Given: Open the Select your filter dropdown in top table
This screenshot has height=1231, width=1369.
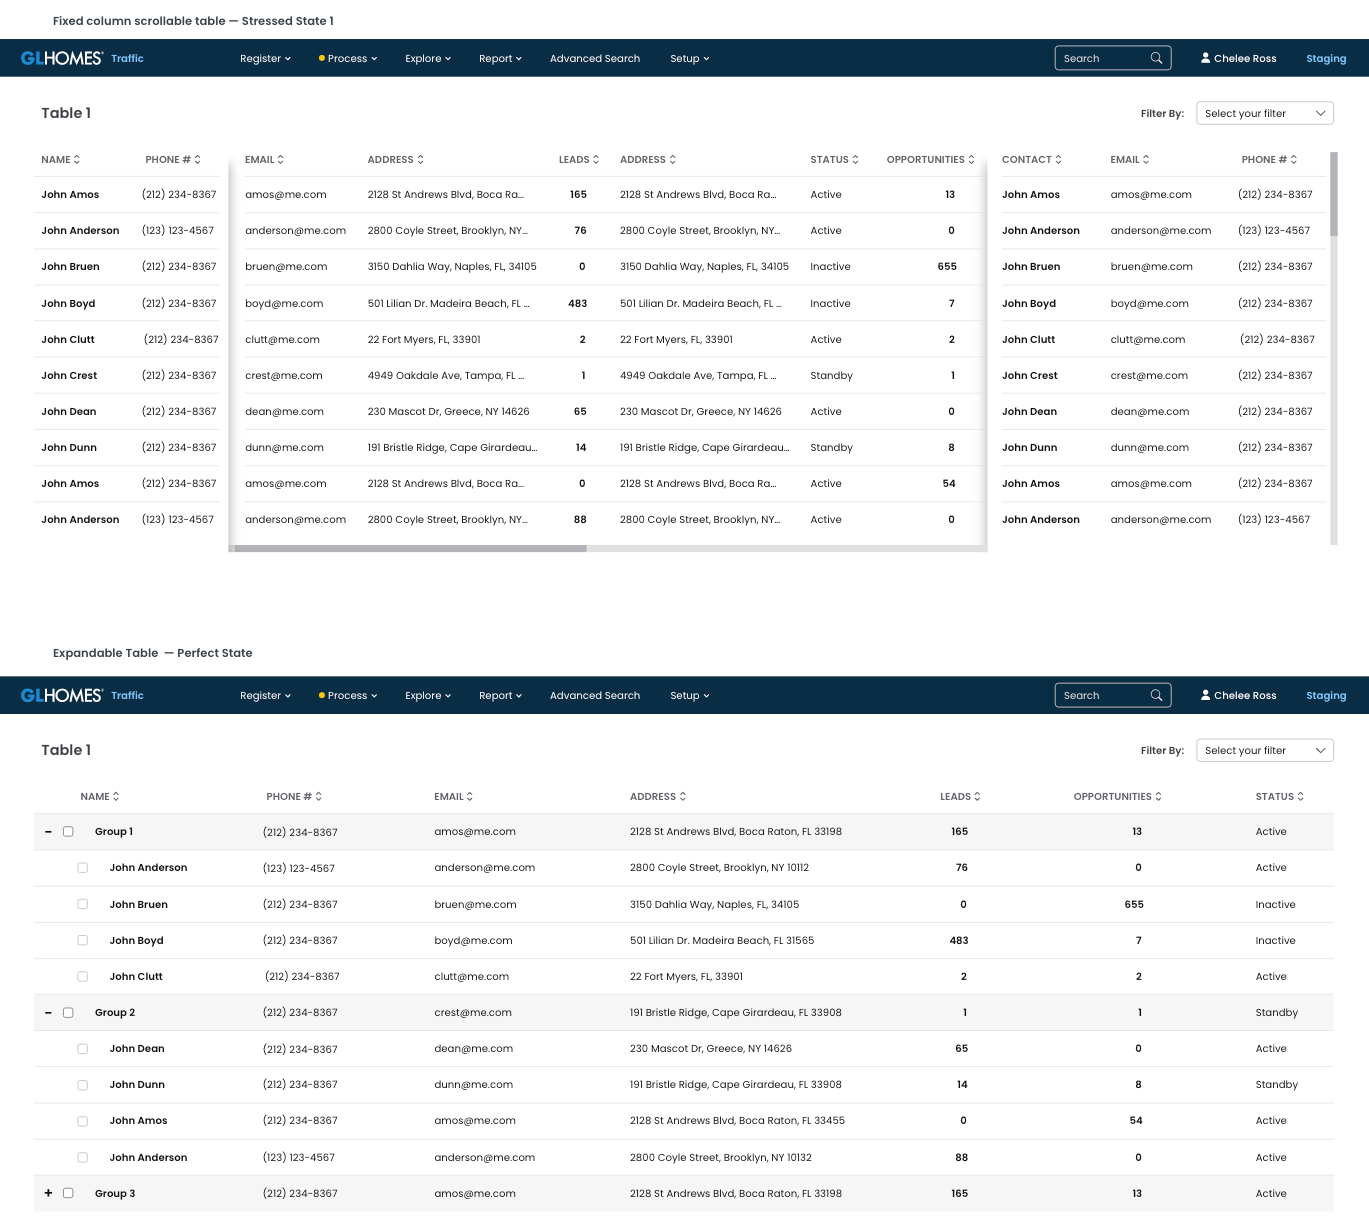Looking at the screenshot, I should (x=1265, y=113).
